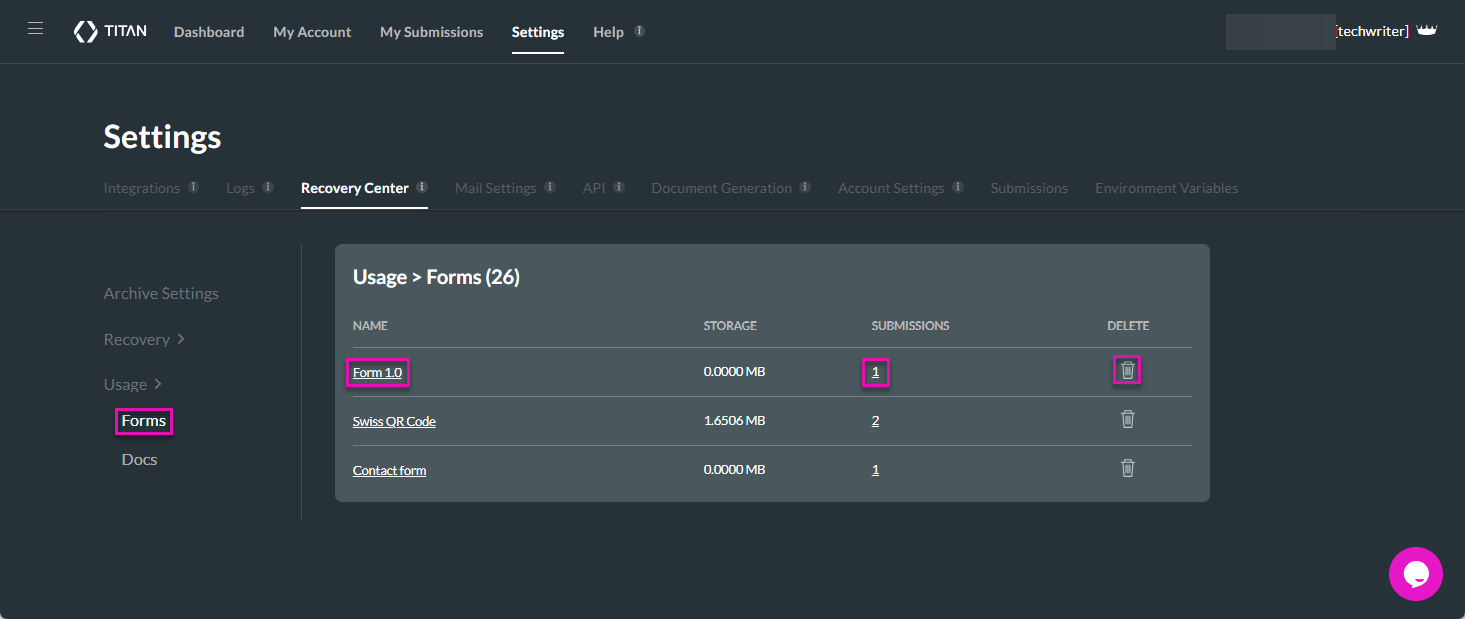This screenshot has height=619, width=1465.
Task: Delete Contact form with the trash icon
Action: coord(1127,468)
